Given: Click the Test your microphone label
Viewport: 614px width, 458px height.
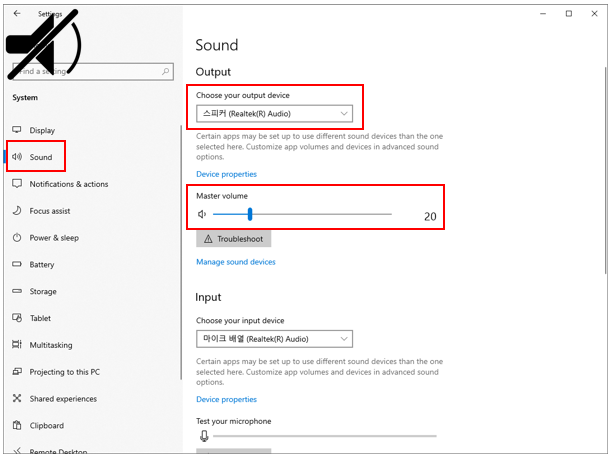Looking at the screenshot, I should pos(234,421).
